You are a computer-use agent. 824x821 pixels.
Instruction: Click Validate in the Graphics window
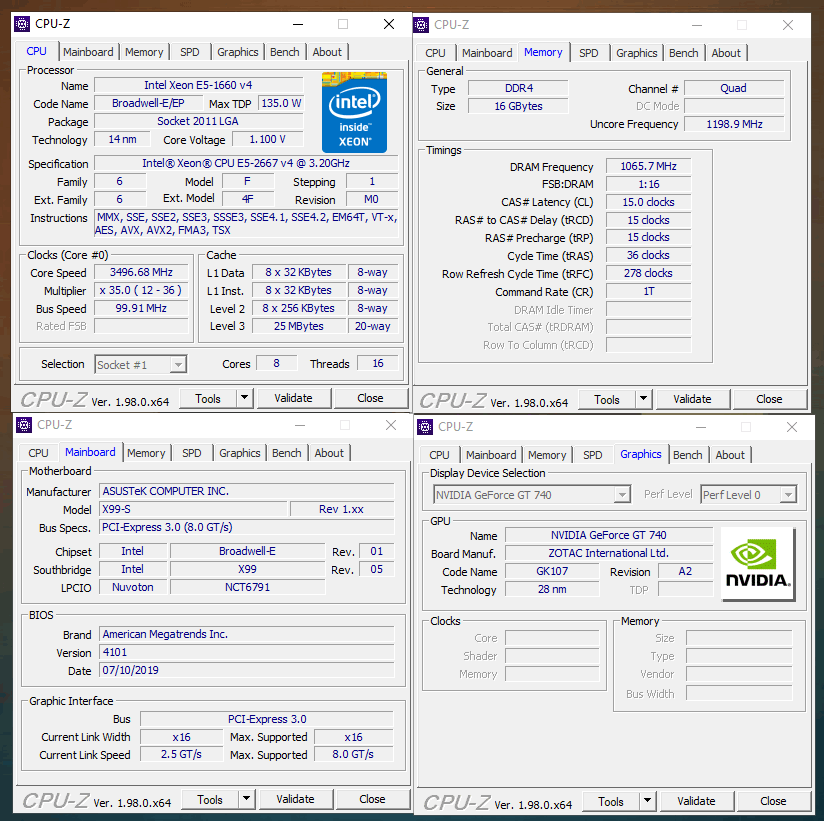coord(696,801)
